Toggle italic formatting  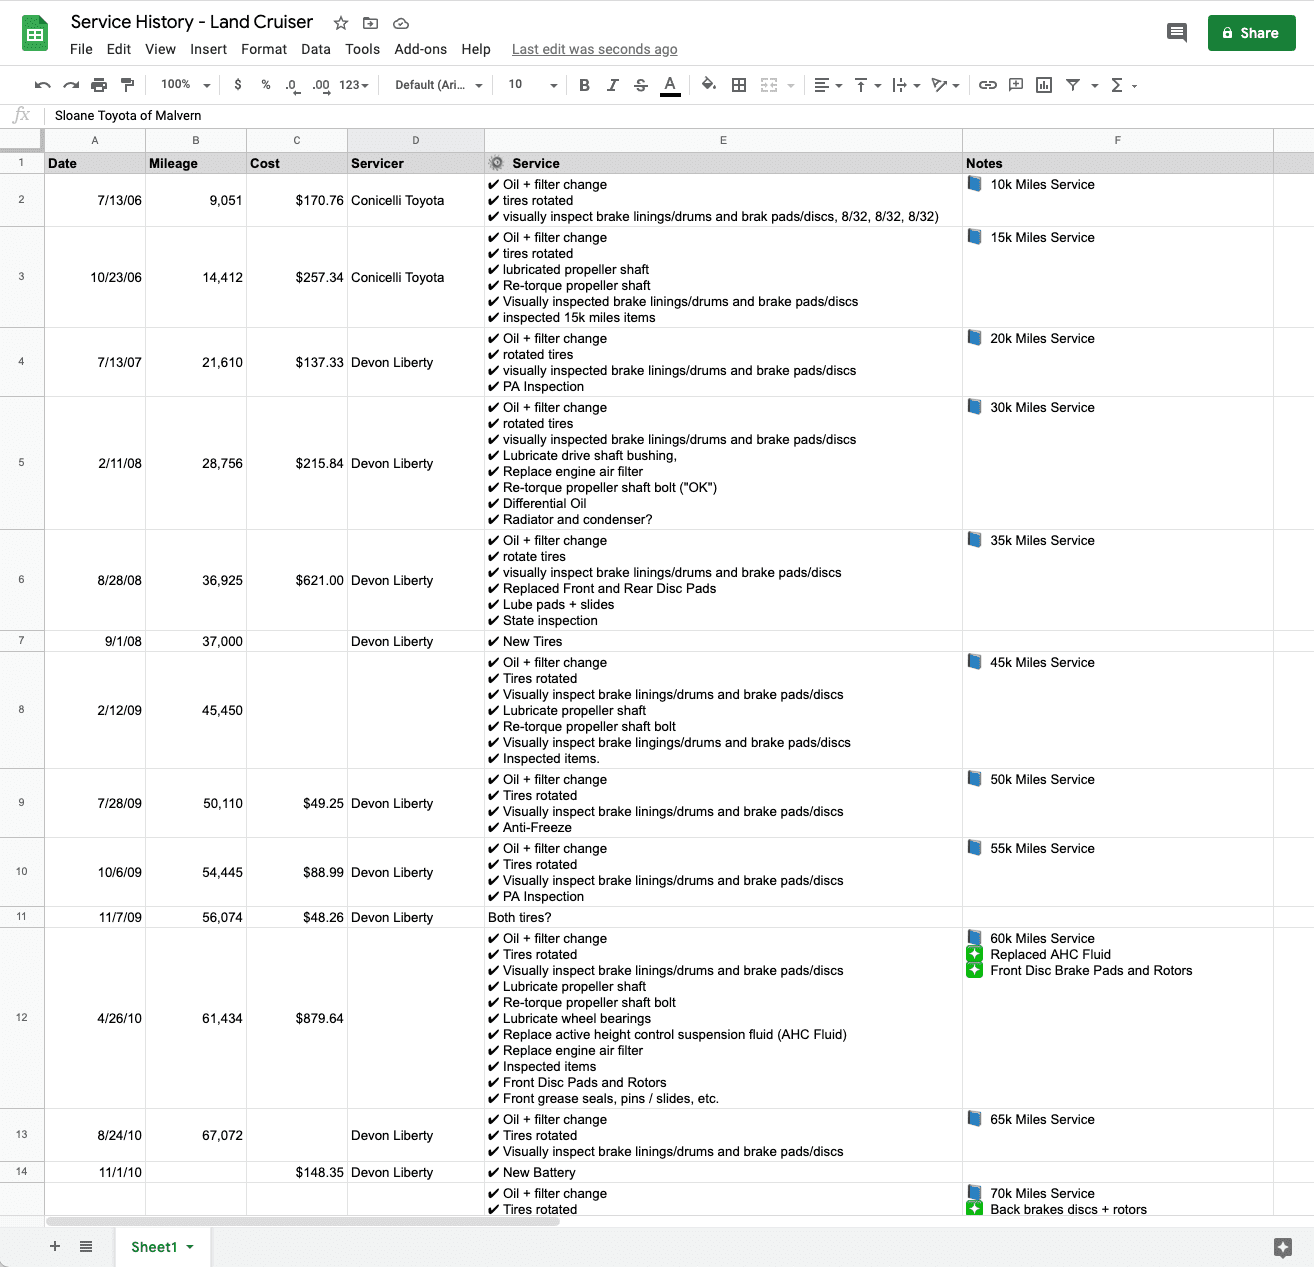point(612,85)
